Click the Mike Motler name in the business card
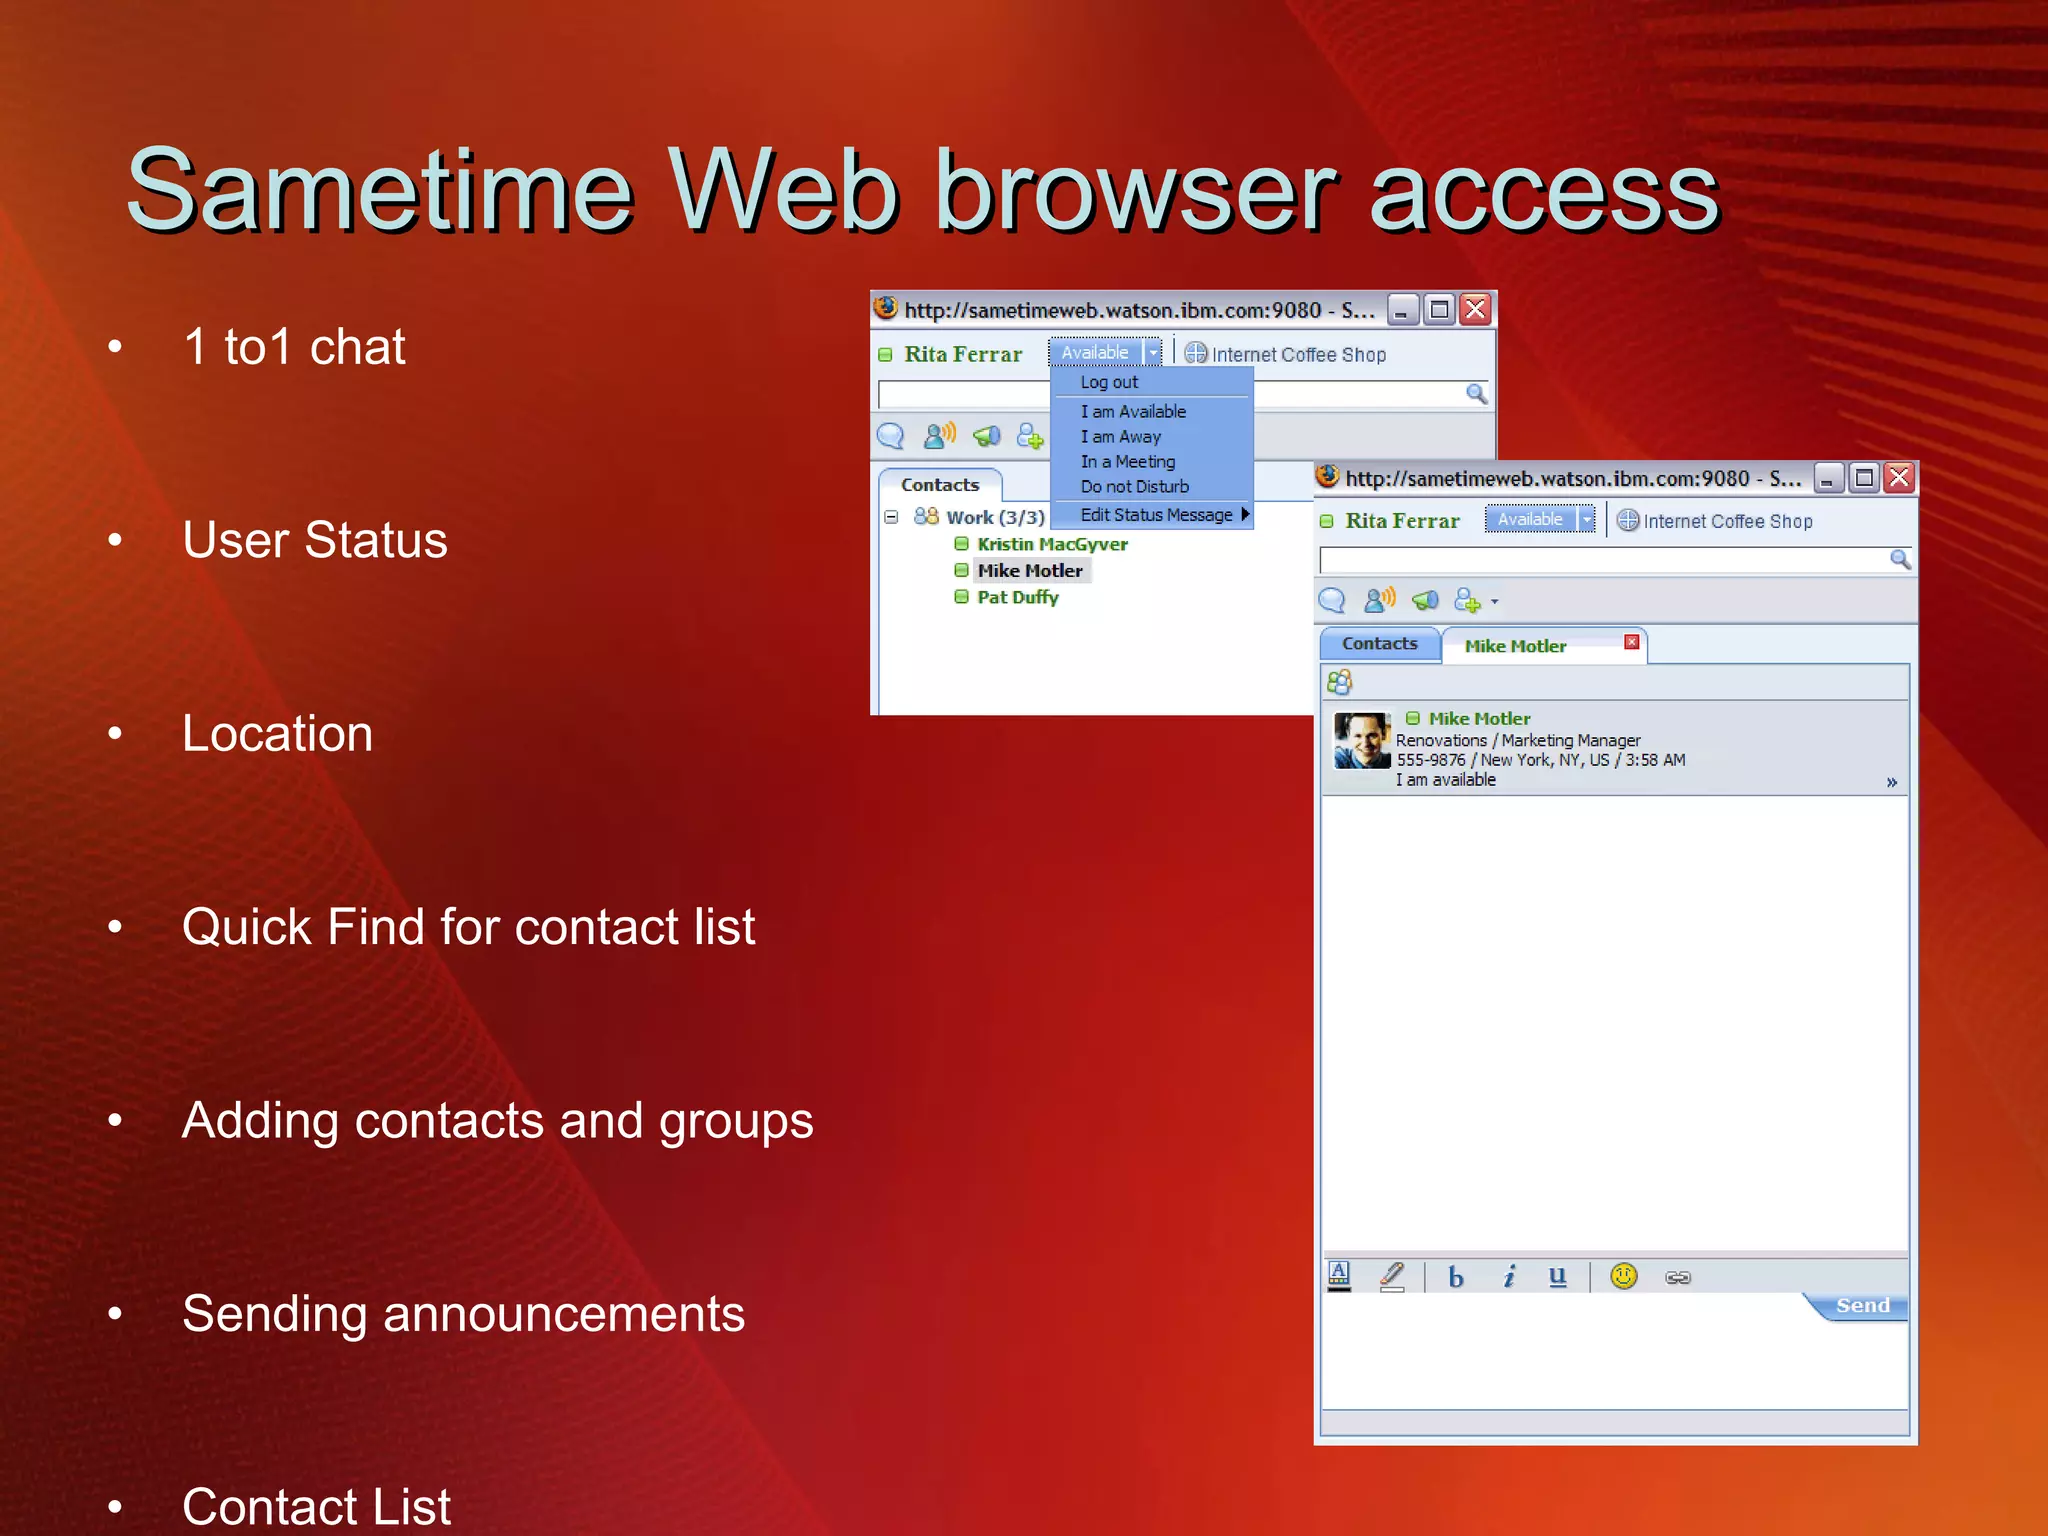 click(1479, 718)
